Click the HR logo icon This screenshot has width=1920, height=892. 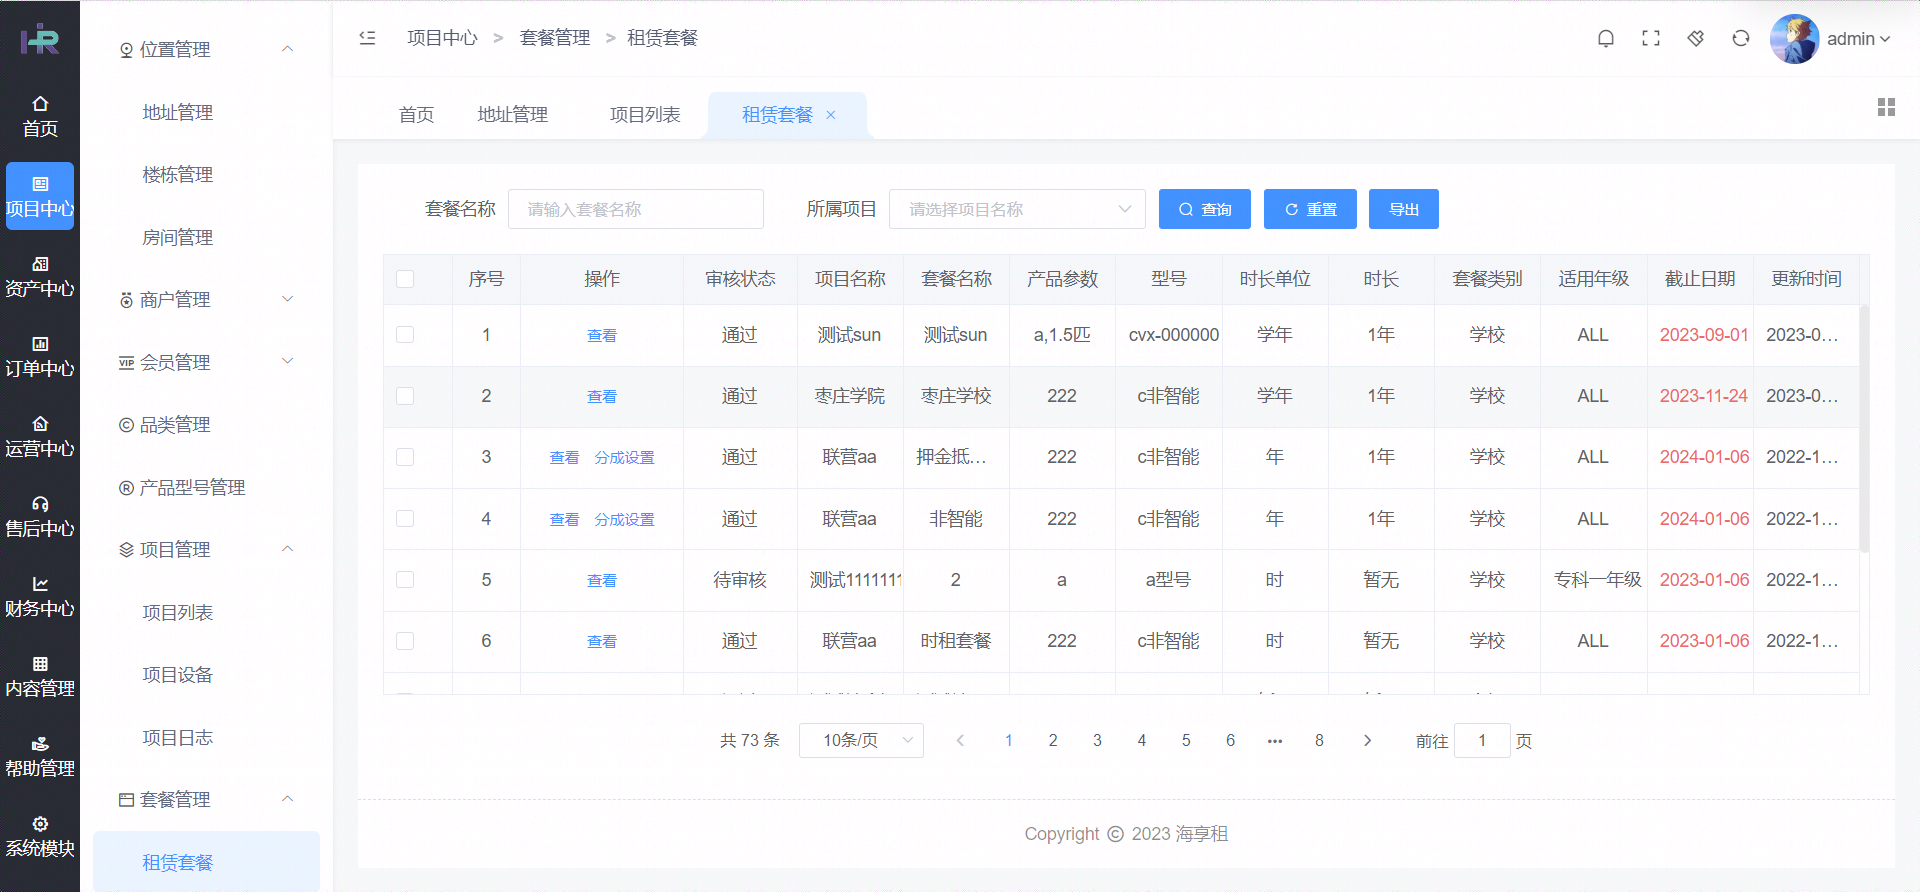click(40, 39)
